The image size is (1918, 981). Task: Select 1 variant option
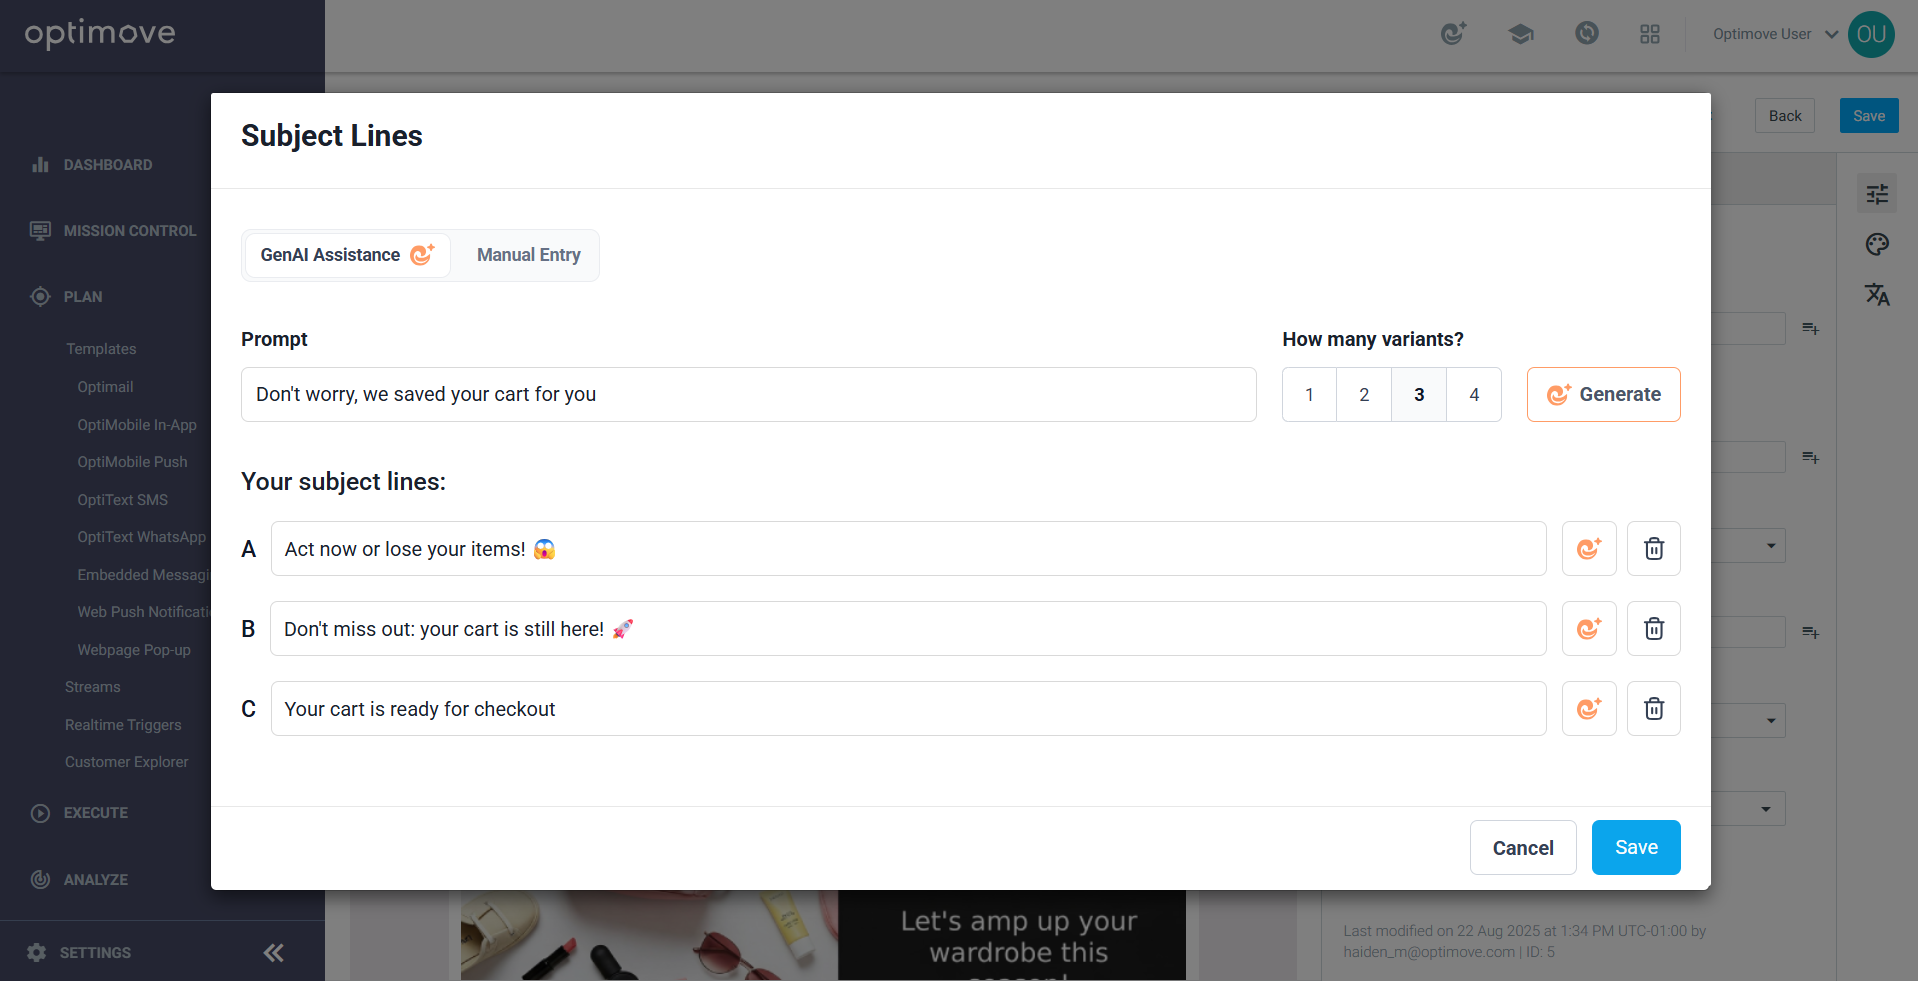pos(1309,395)
